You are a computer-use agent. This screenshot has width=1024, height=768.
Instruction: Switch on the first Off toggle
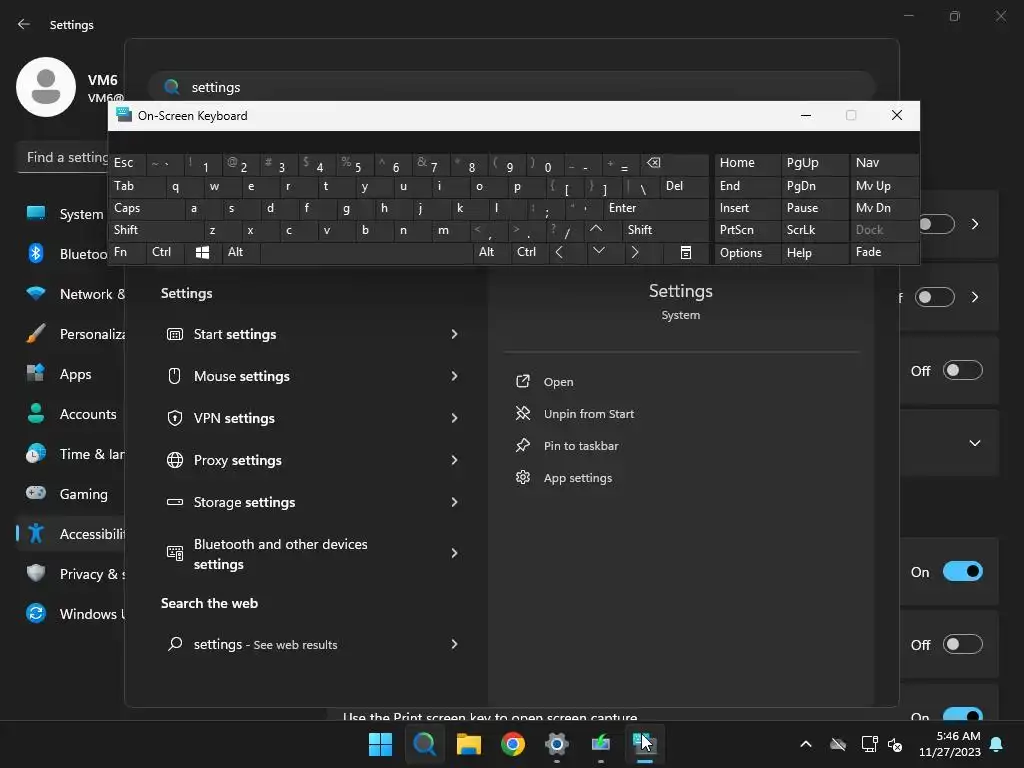[x=963, y=370]
